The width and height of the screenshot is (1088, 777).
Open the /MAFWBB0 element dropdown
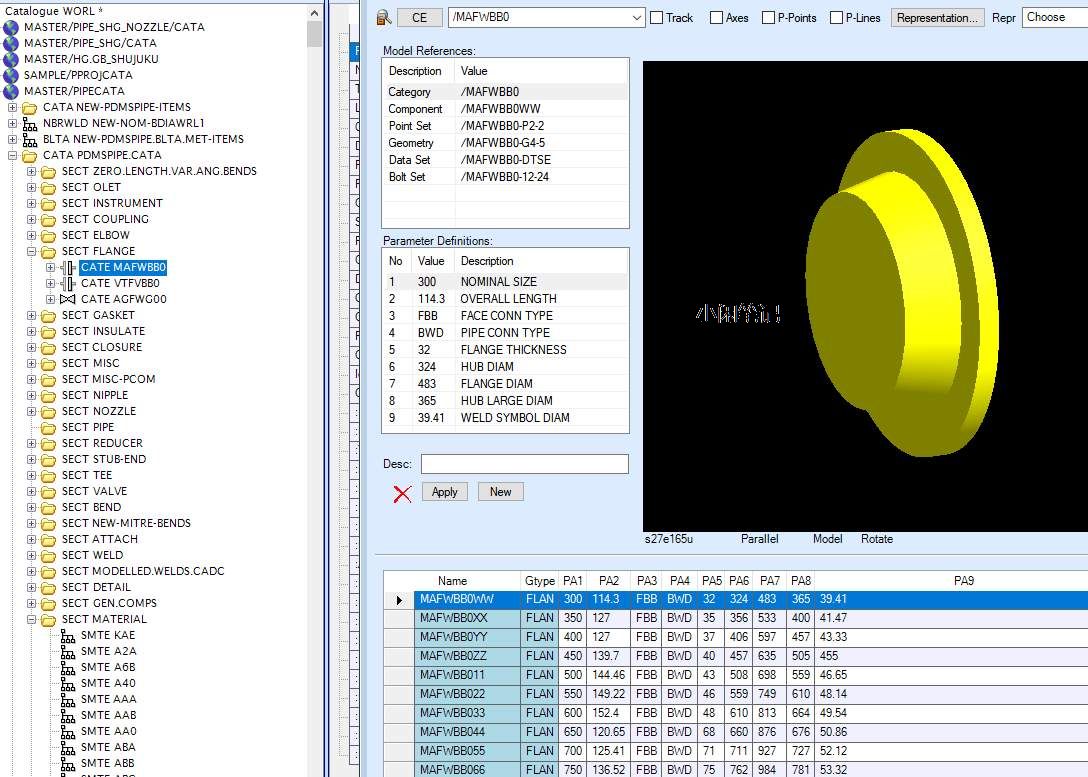click(x=637, y=18)
